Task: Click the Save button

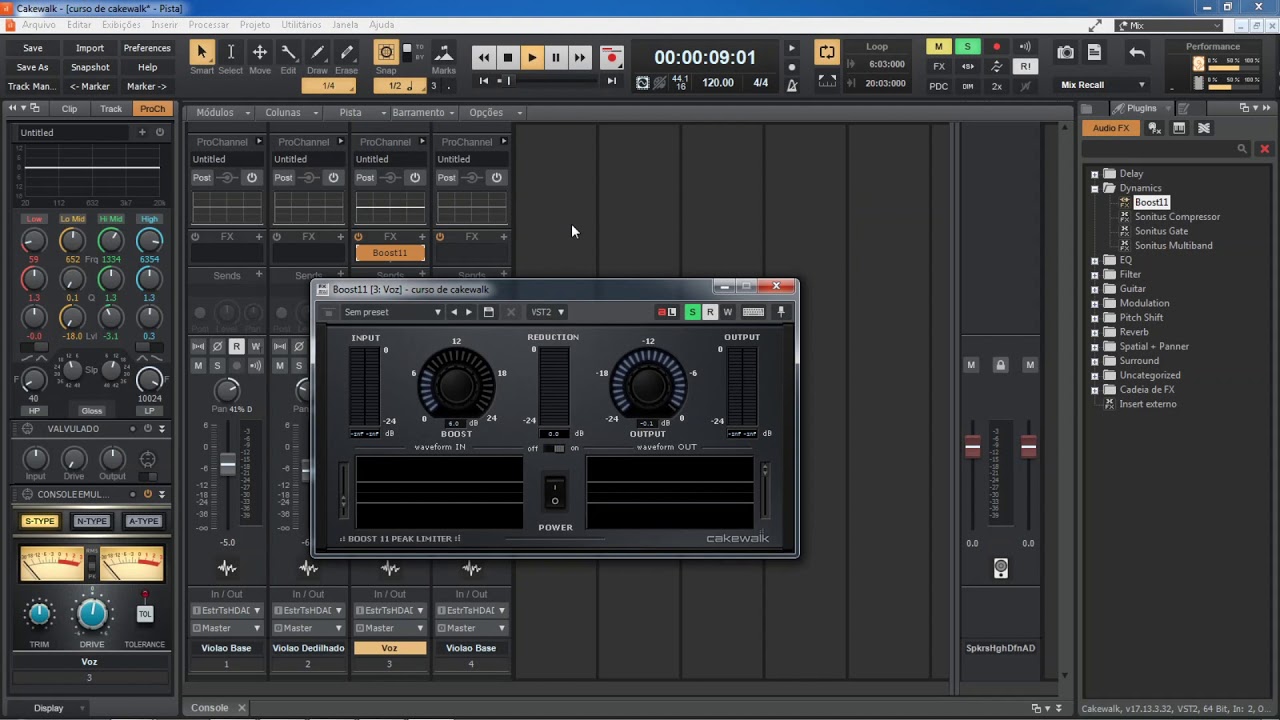Action: point(33,48)
